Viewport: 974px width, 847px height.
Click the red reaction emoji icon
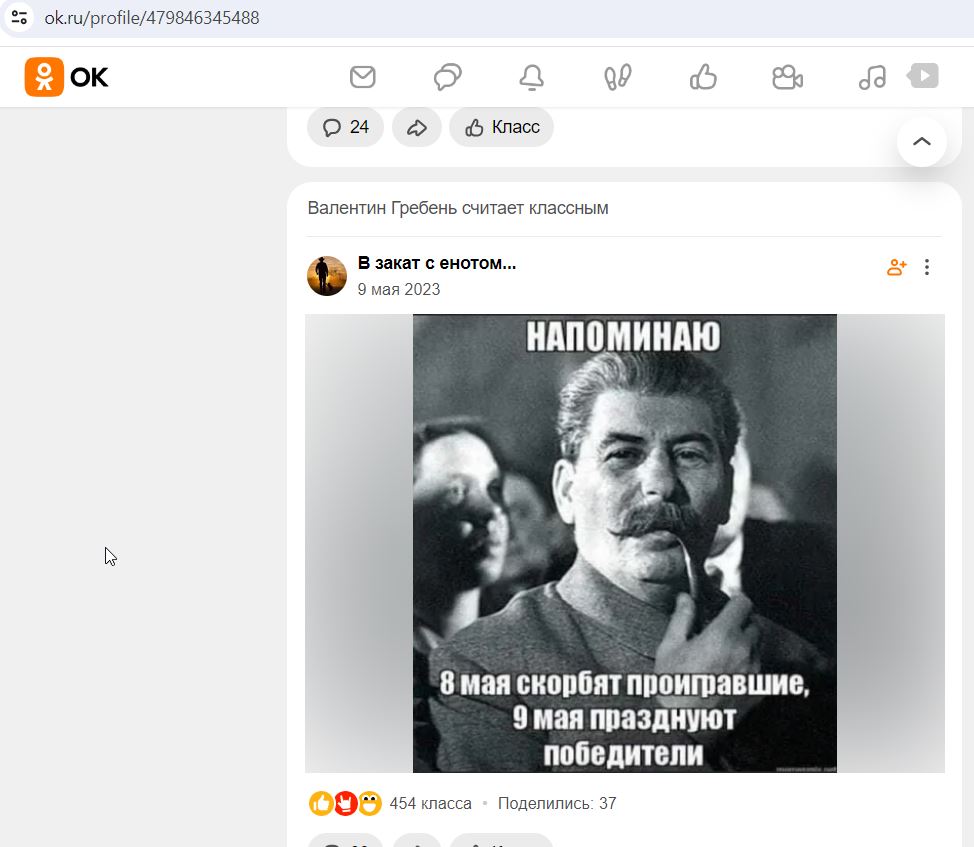[345, 804]
